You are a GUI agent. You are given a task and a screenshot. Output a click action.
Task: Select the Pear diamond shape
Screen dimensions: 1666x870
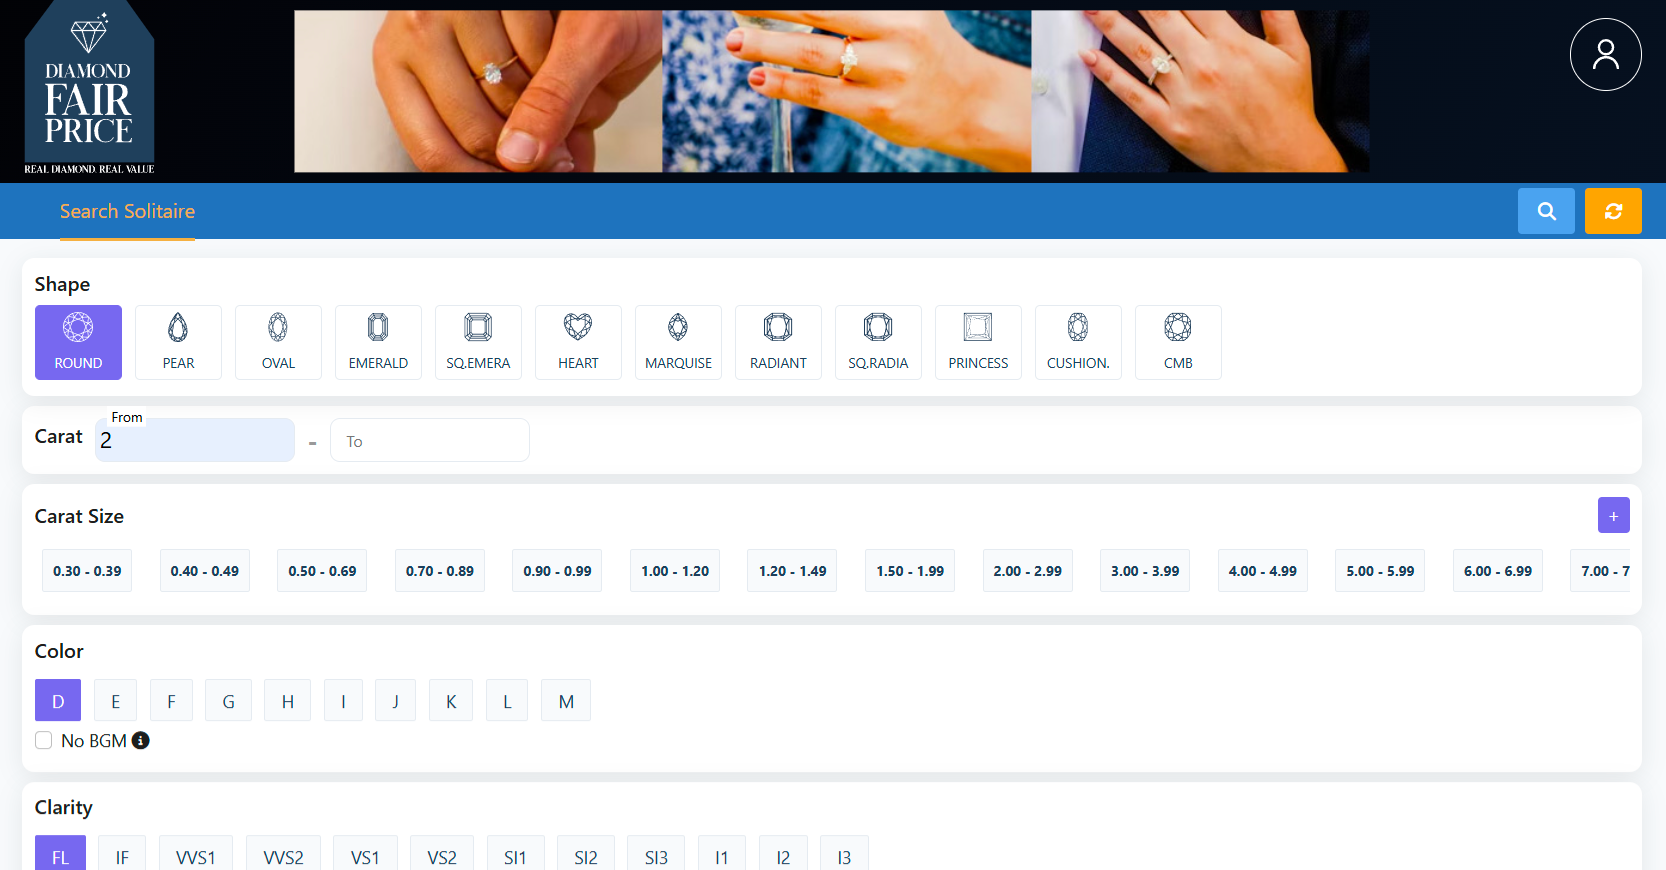pyautogui.click(x=178, y=342)
